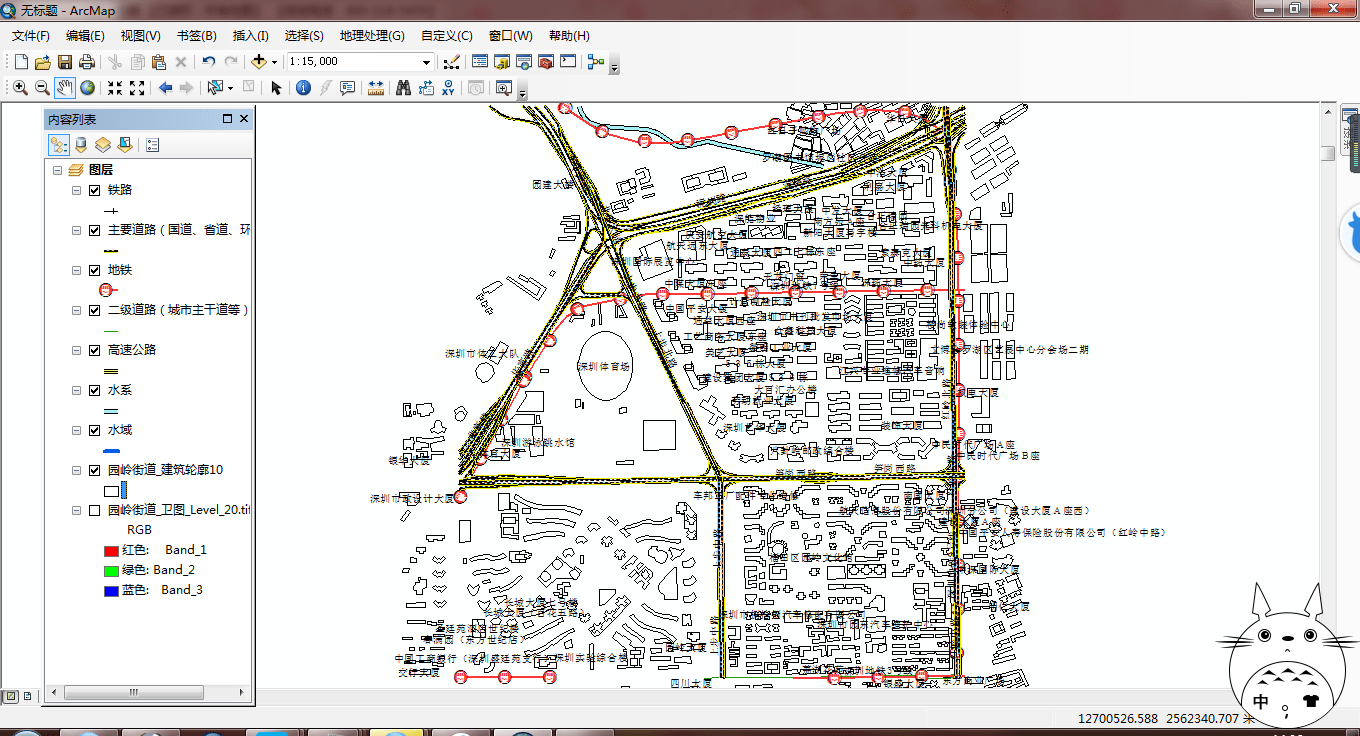The height and width of the screenshot is (736, 1360).
Task: Collapse the 水系 layer expander
Action: click(x=76, y=390)
